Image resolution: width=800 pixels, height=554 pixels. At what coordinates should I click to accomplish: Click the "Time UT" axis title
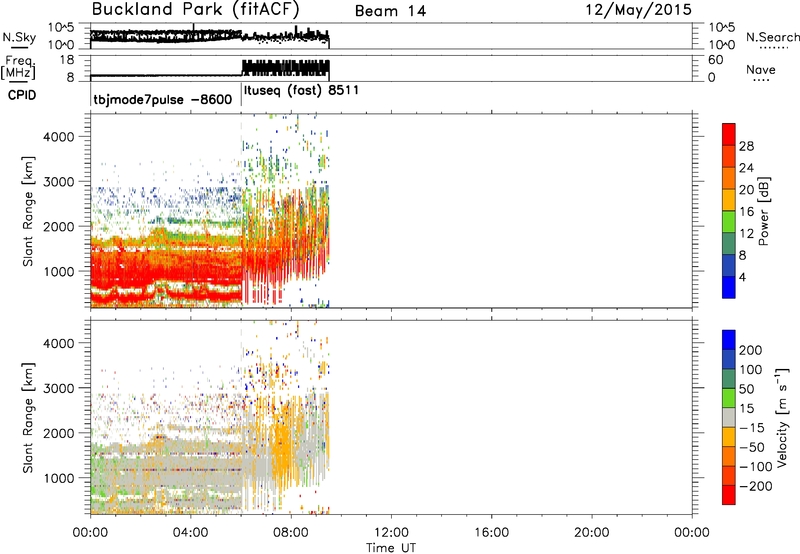tap(391, 548)
